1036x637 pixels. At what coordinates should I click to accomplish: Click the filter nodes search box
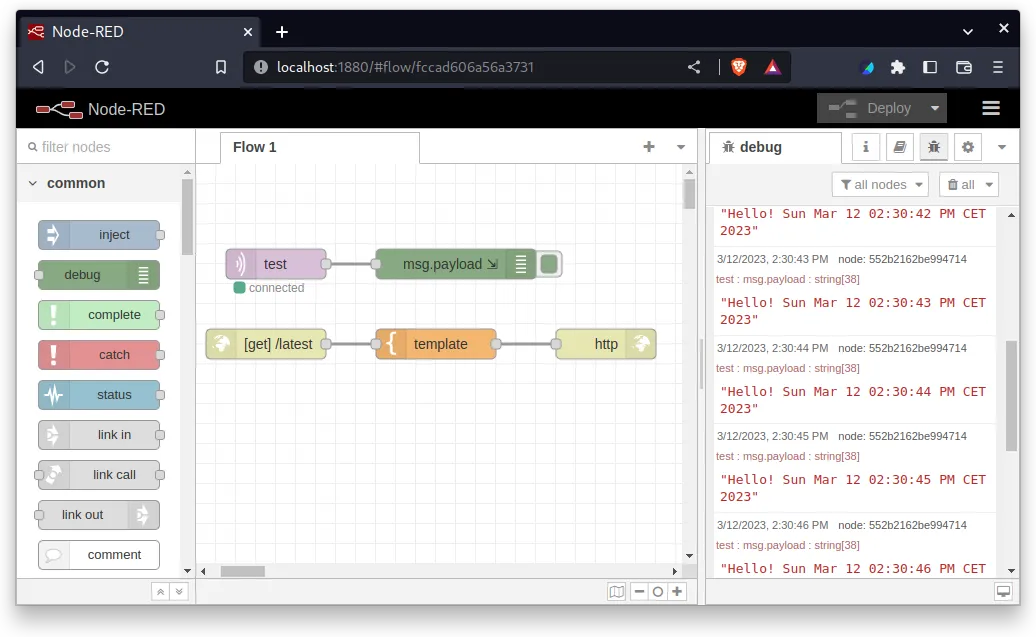[105, 147]
